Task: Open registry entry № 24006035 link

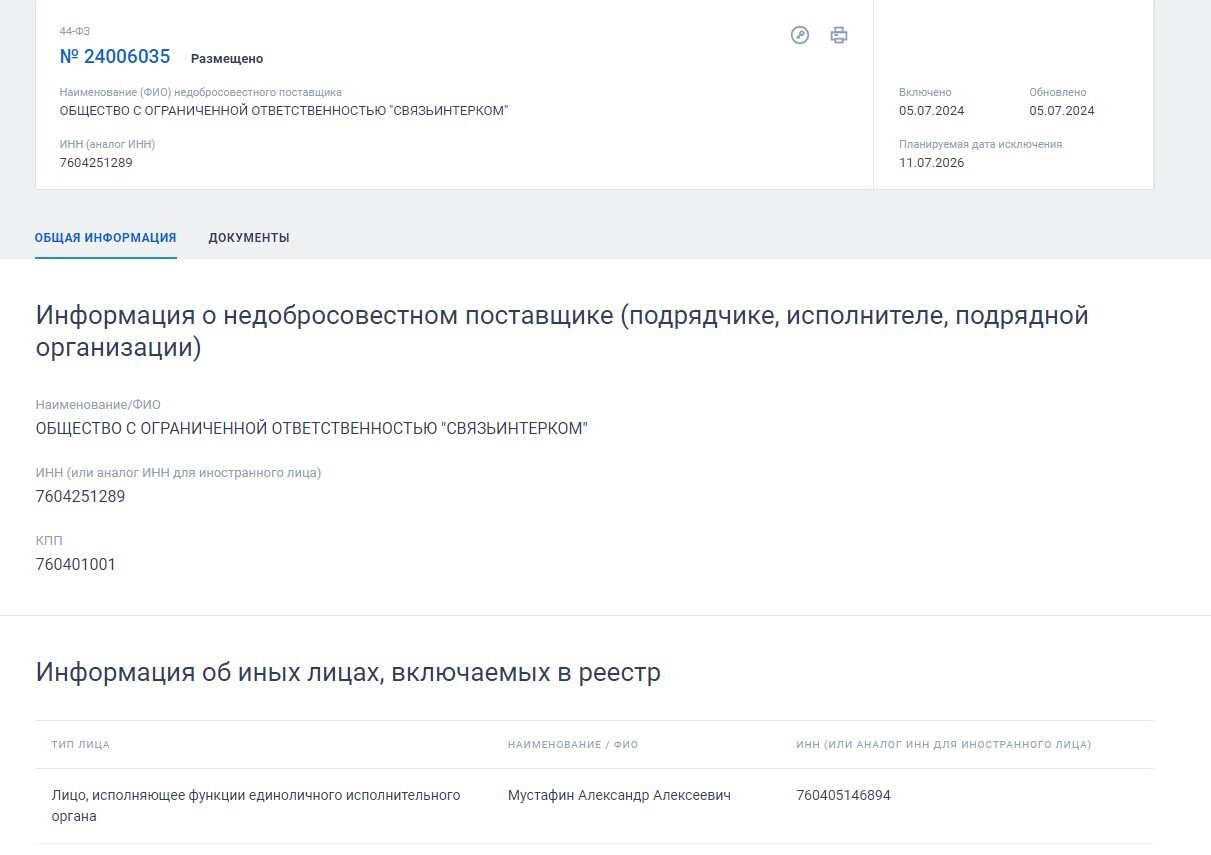Action: point(115,57)
